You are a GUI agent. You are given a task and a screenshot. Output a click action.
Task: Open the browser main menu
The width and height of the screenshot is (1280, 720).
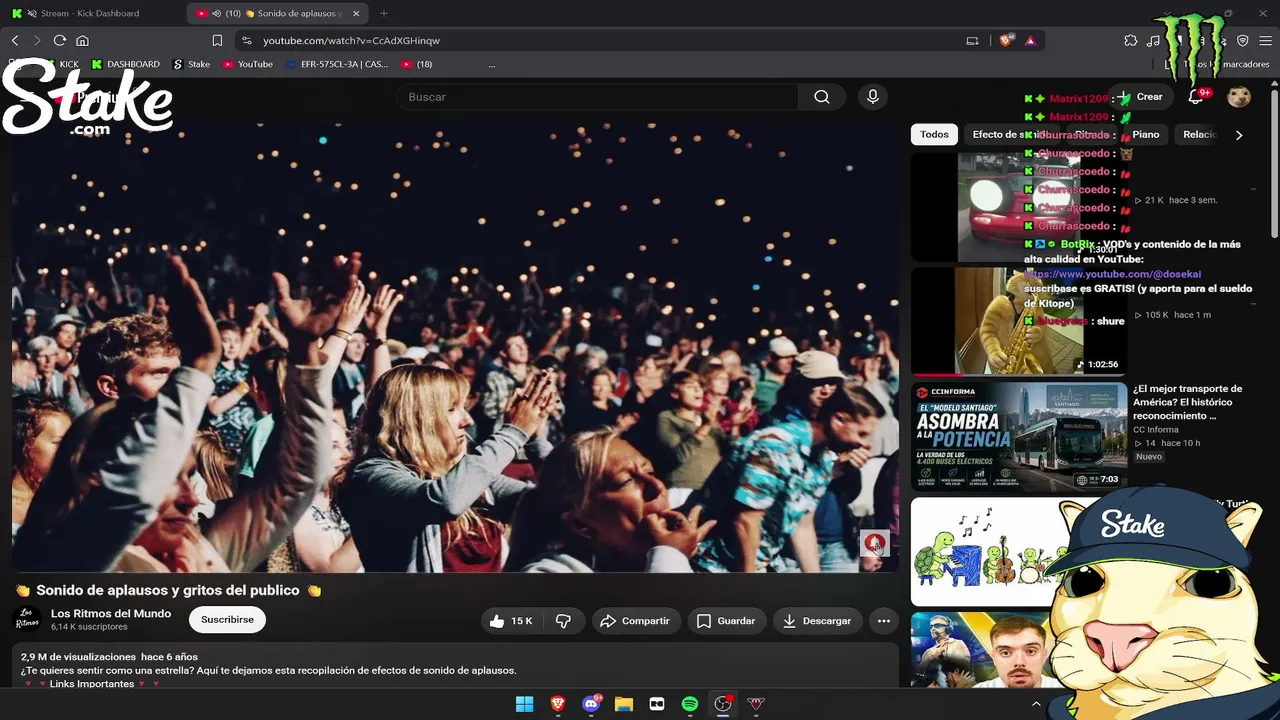pyautogui.click(x=1265, y=40)
